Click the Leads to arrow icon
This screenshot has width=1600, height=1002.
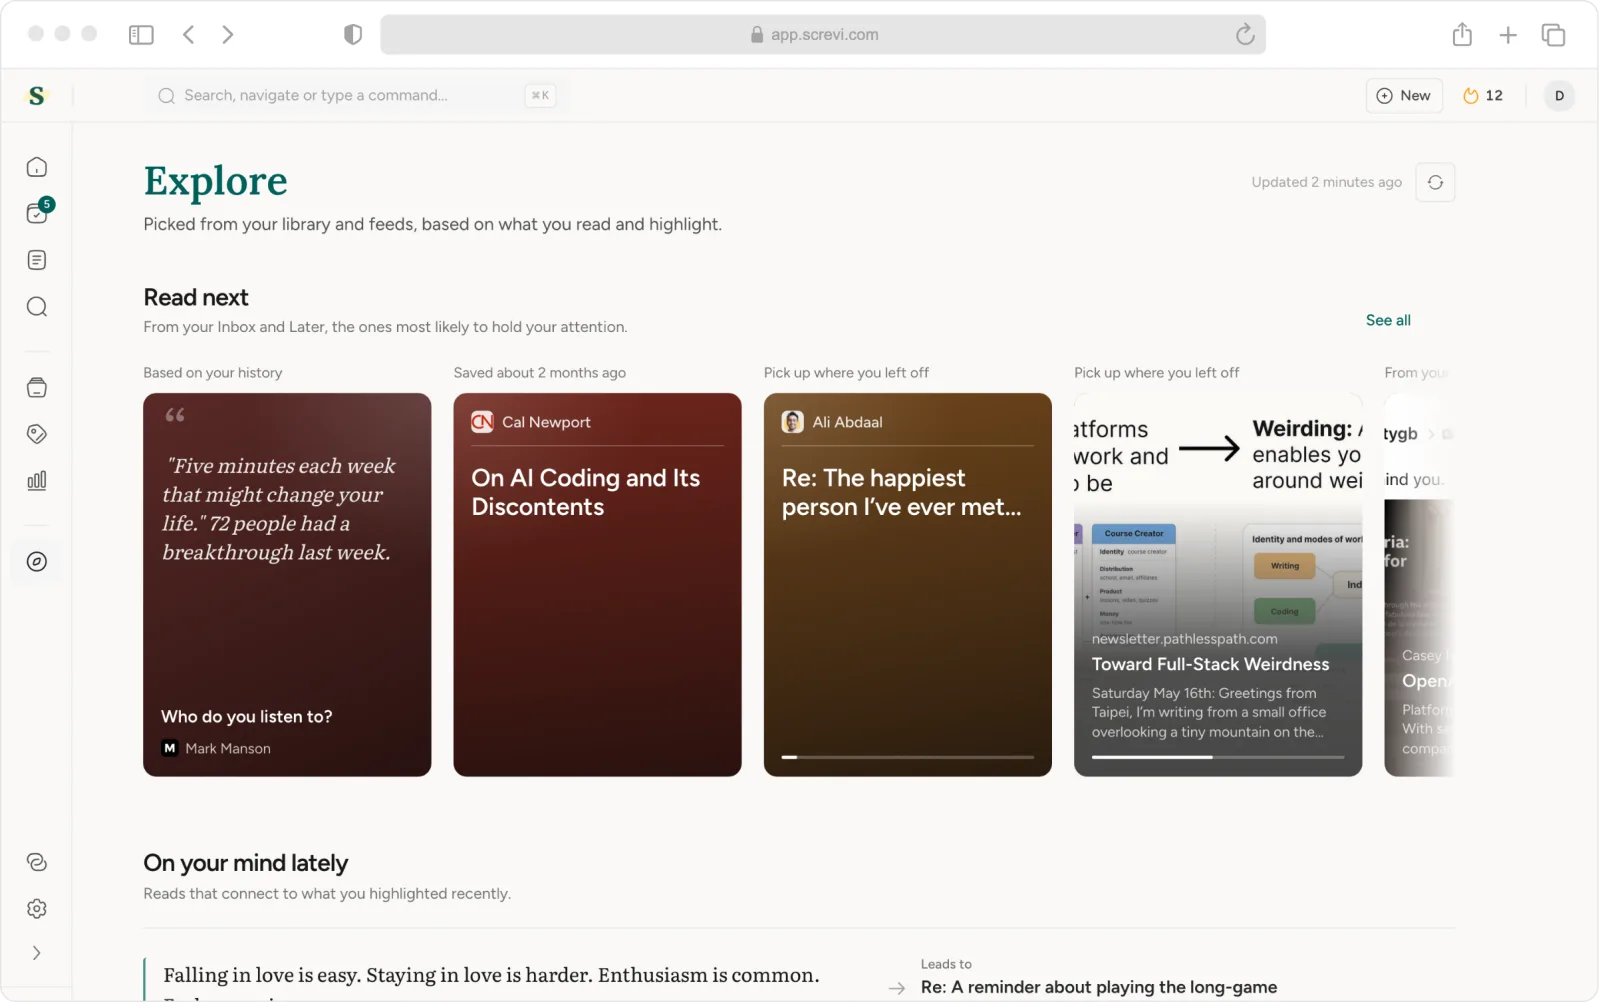coord(897,988)
